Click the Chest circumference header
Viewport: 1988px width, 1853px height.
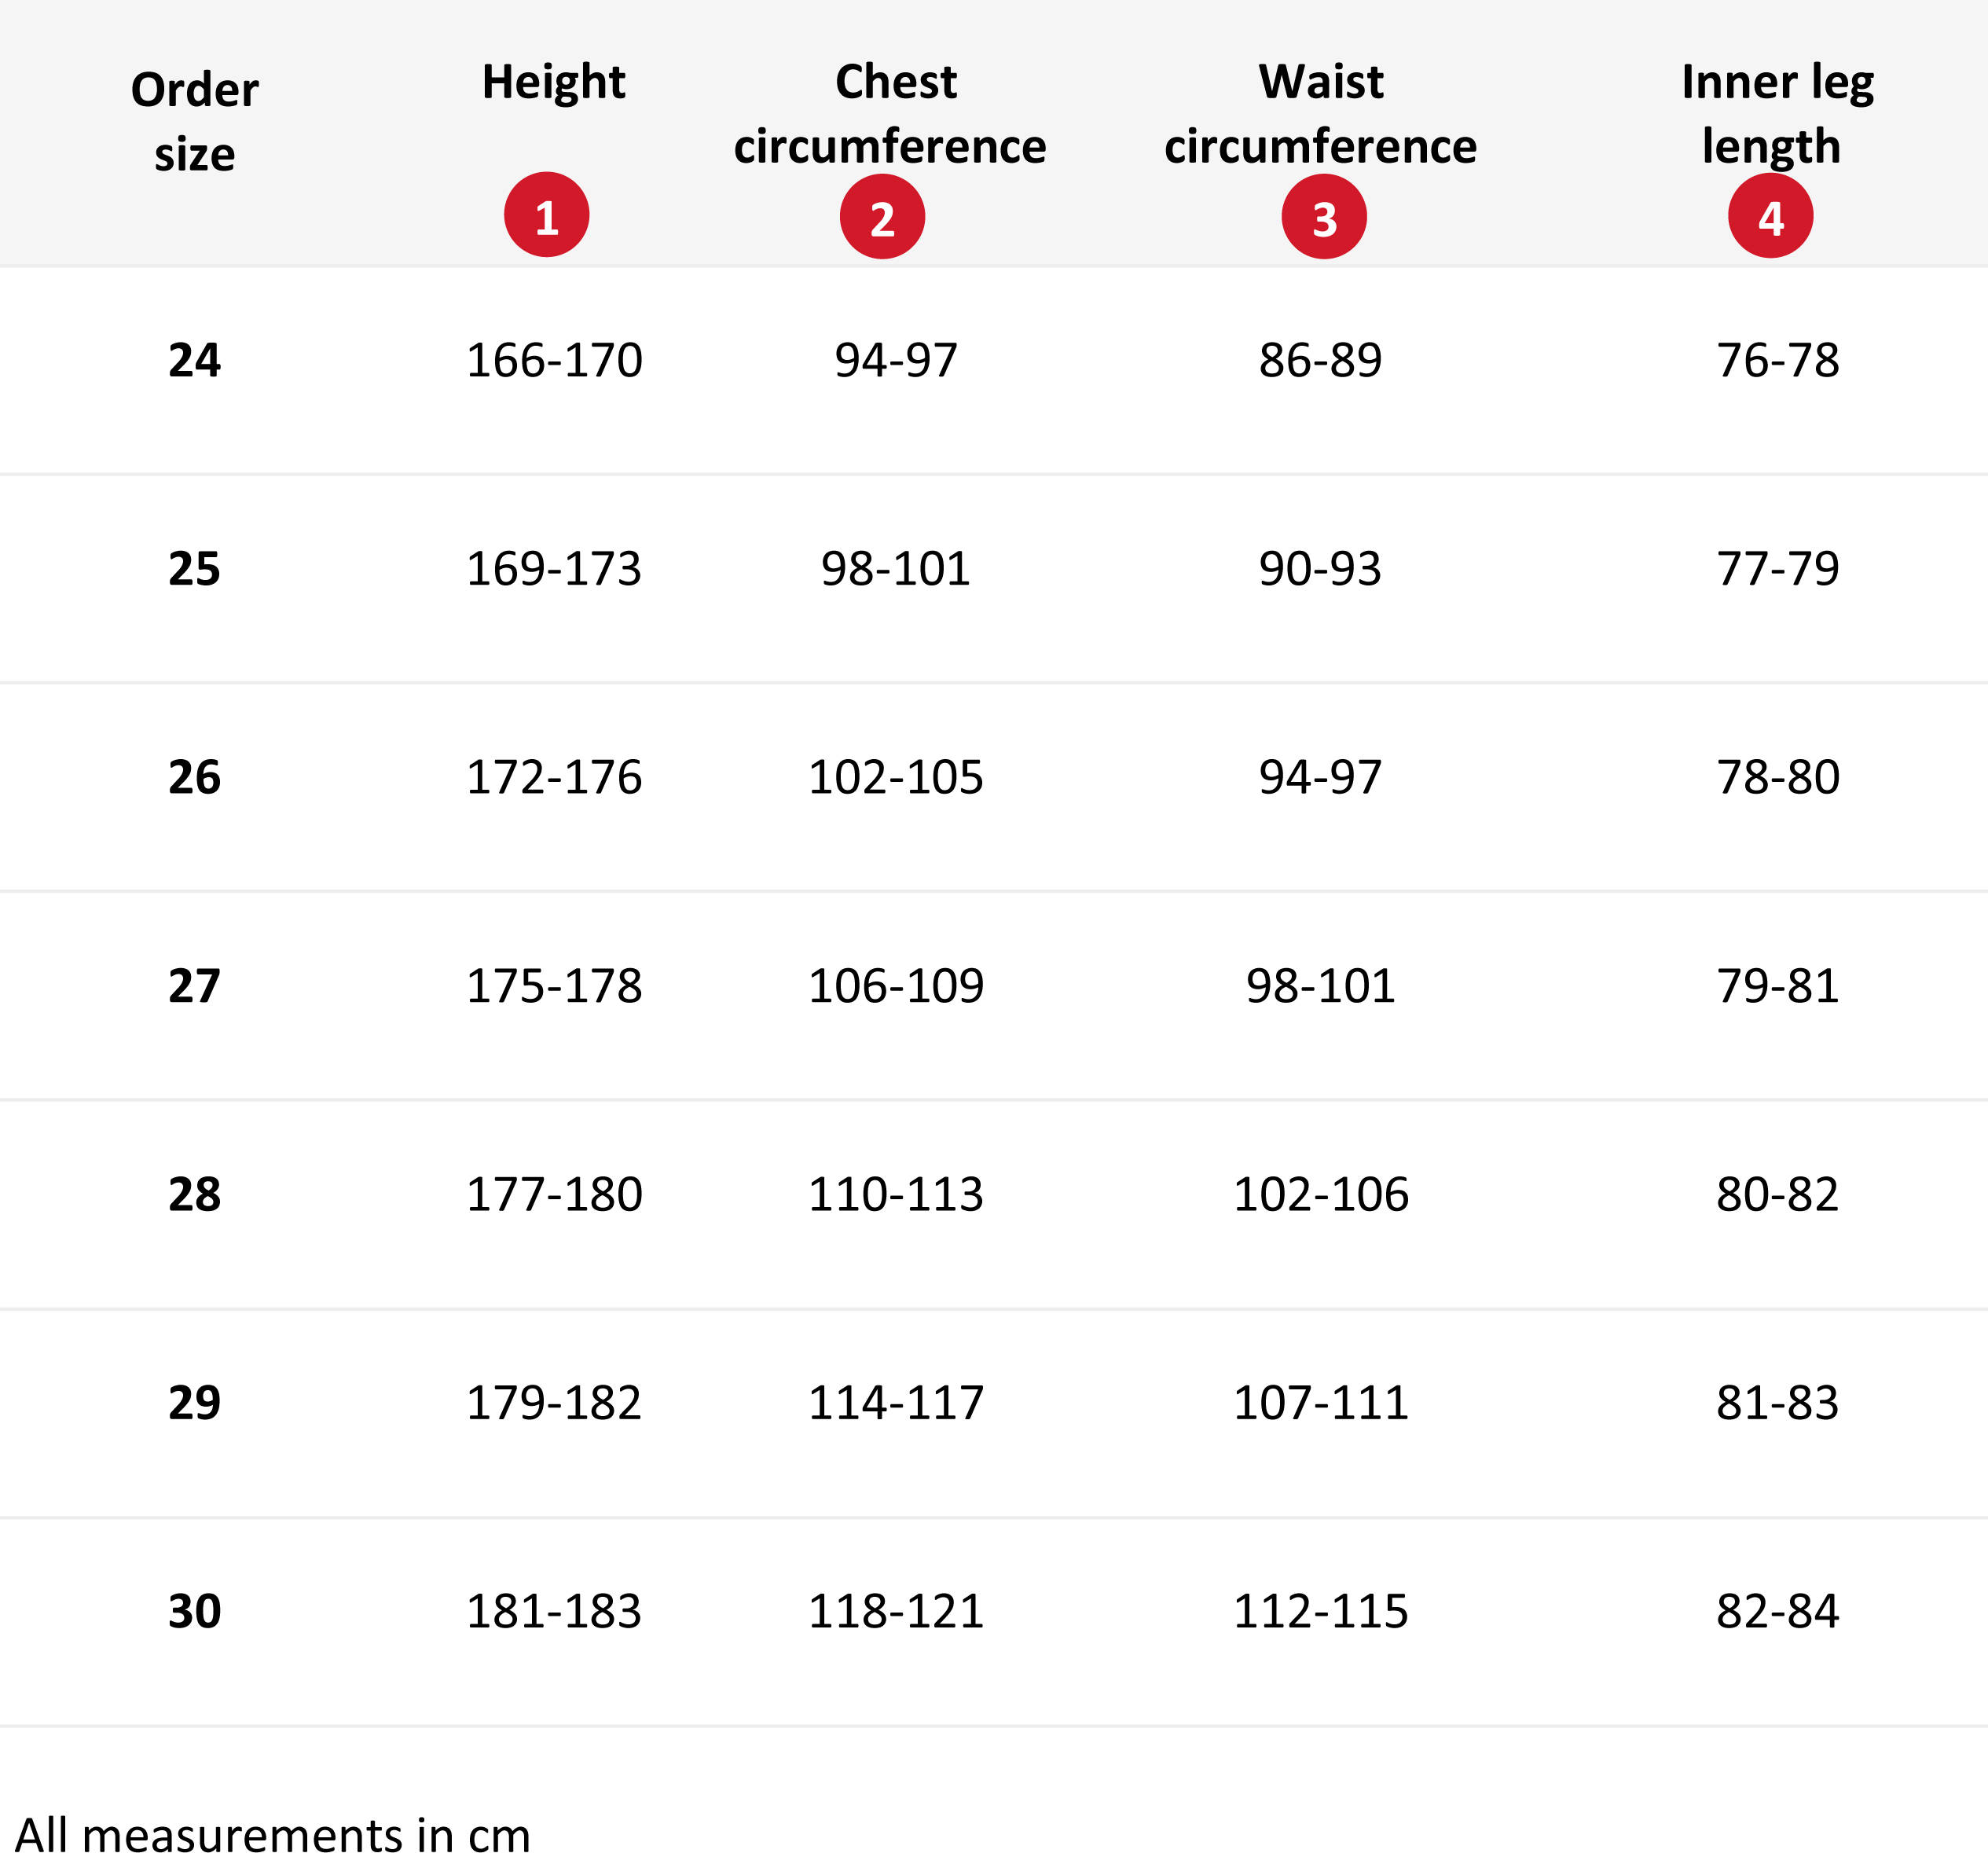(x=890, y=114)
